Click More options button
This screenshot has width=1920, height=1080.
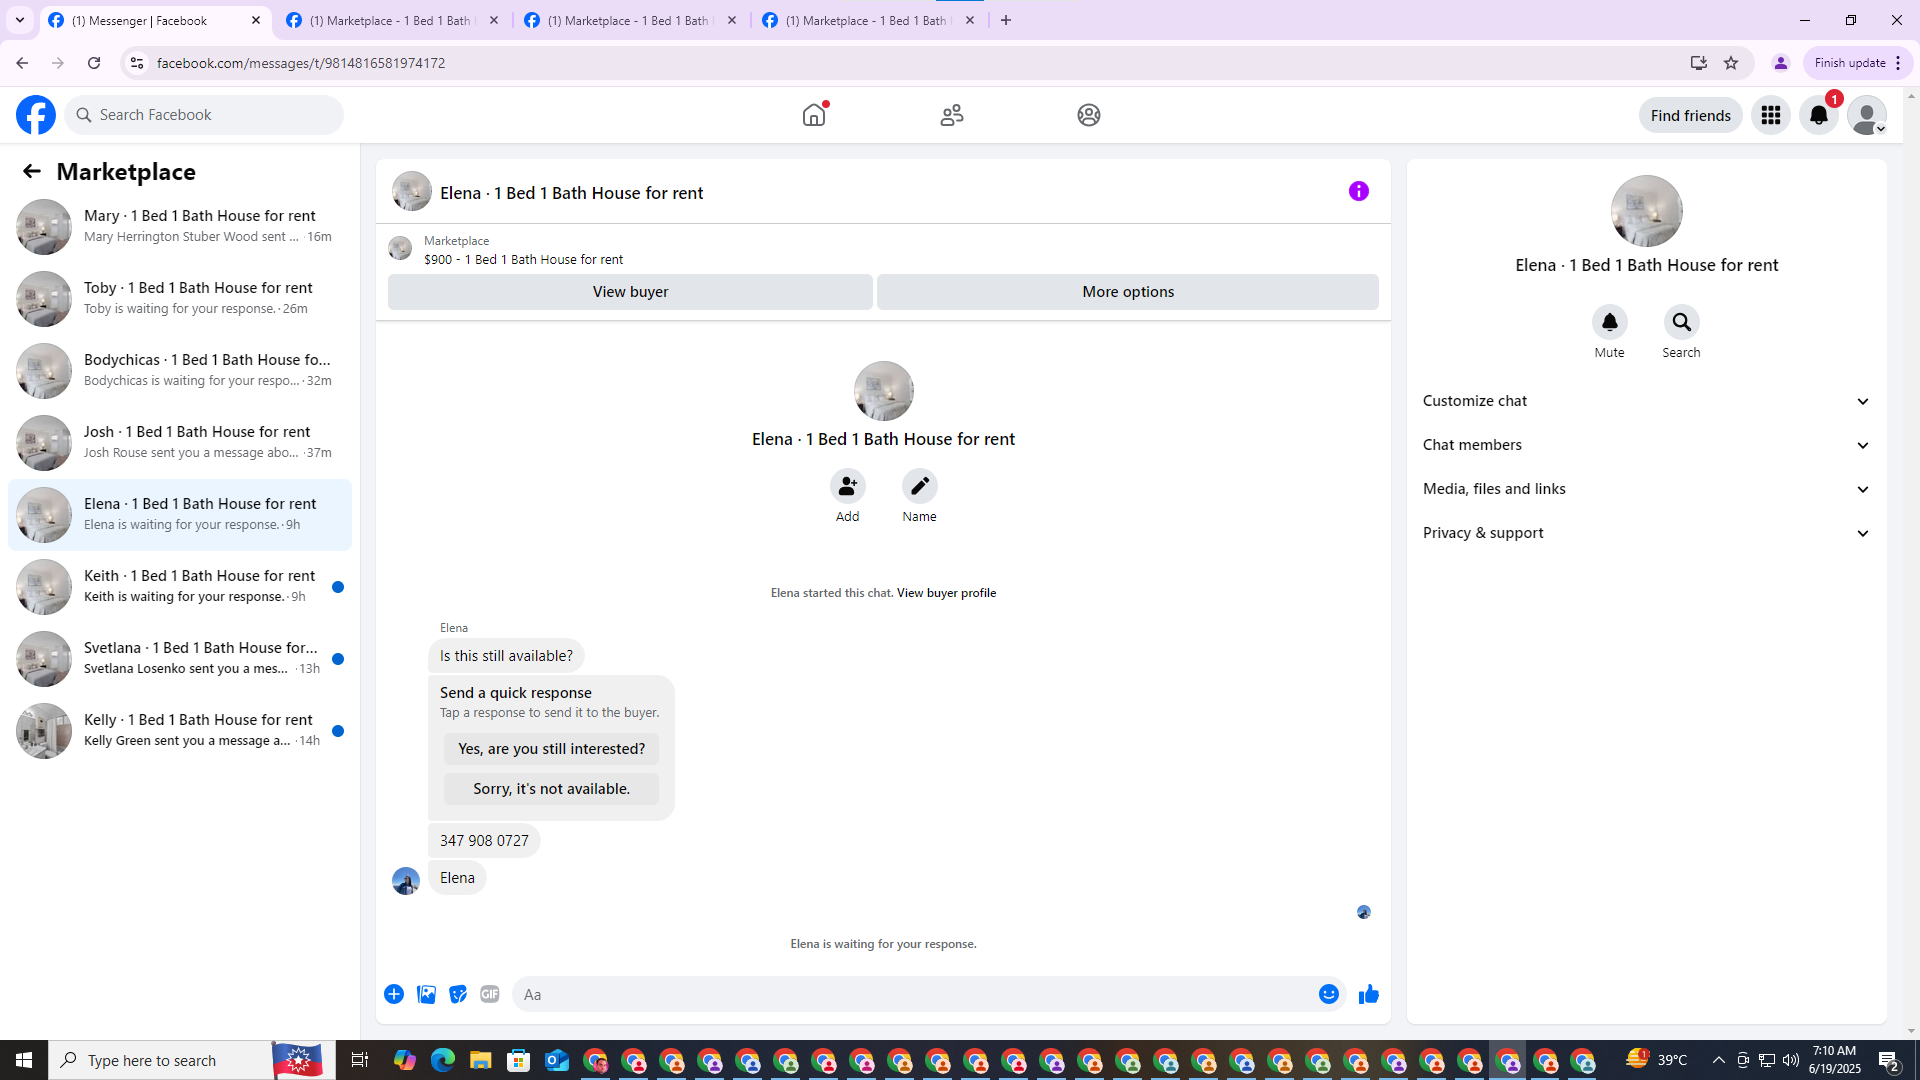coord(1128,292)
